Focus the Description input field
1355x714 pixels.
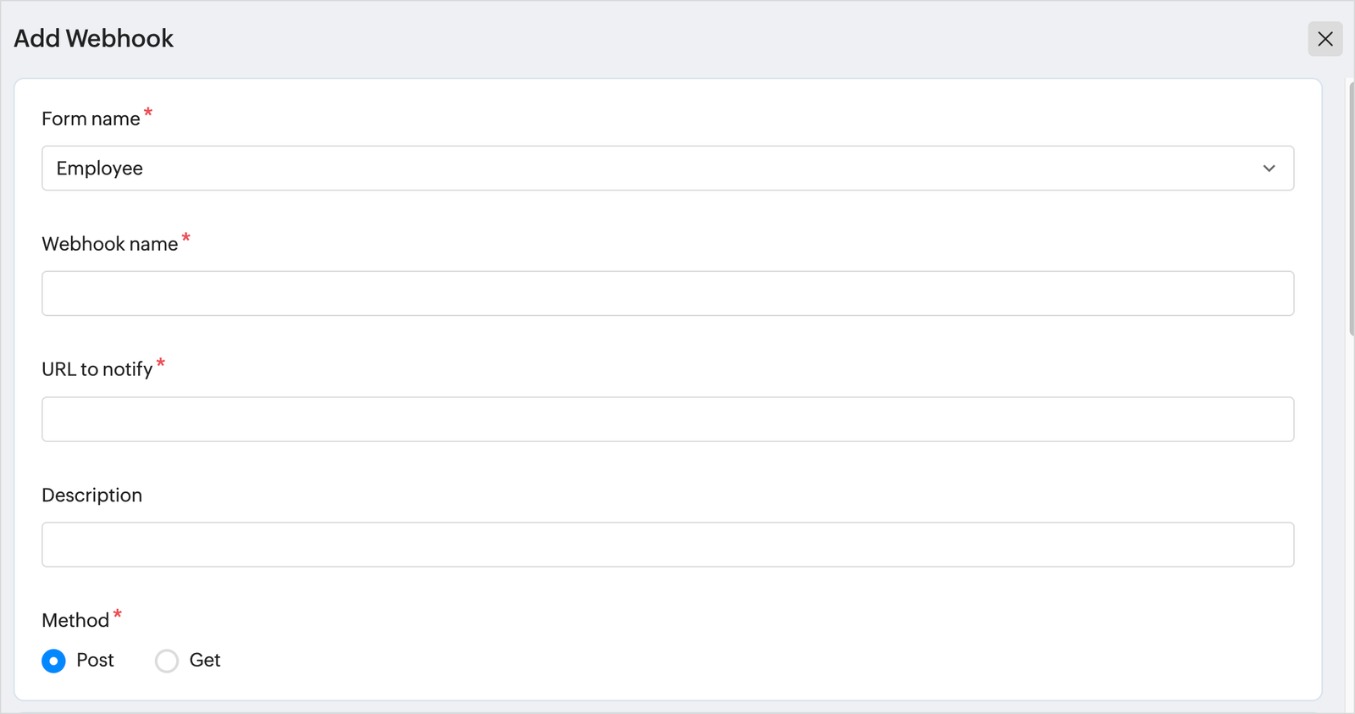coord(667,544)
